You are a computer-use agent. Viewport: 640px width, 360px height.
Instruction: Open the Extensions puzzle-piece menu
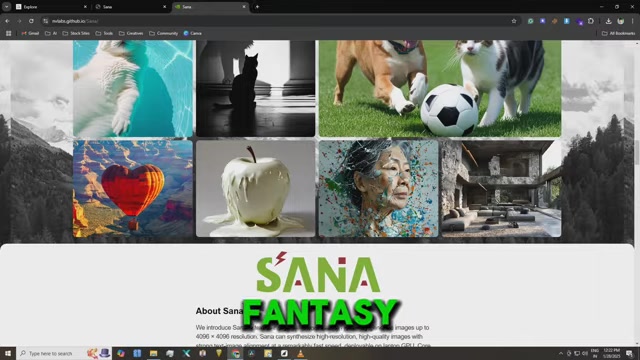coord(591,21)
